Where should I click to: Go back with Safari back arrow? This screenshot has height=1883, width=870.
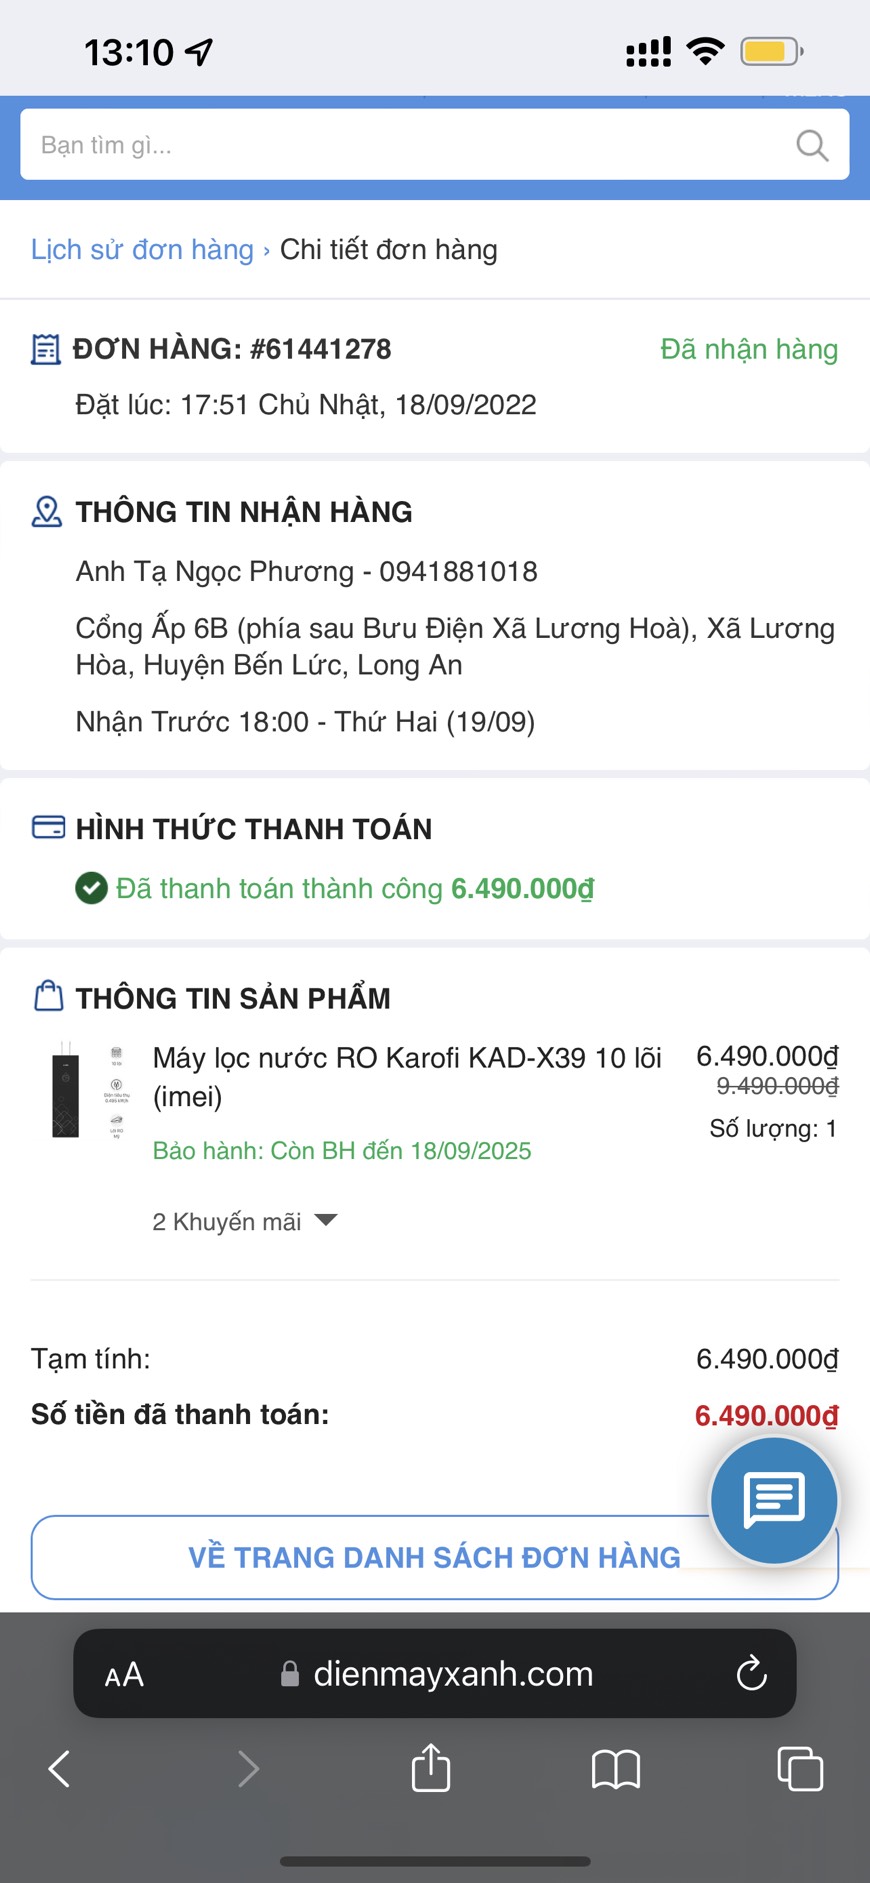tap(60, 1768)
